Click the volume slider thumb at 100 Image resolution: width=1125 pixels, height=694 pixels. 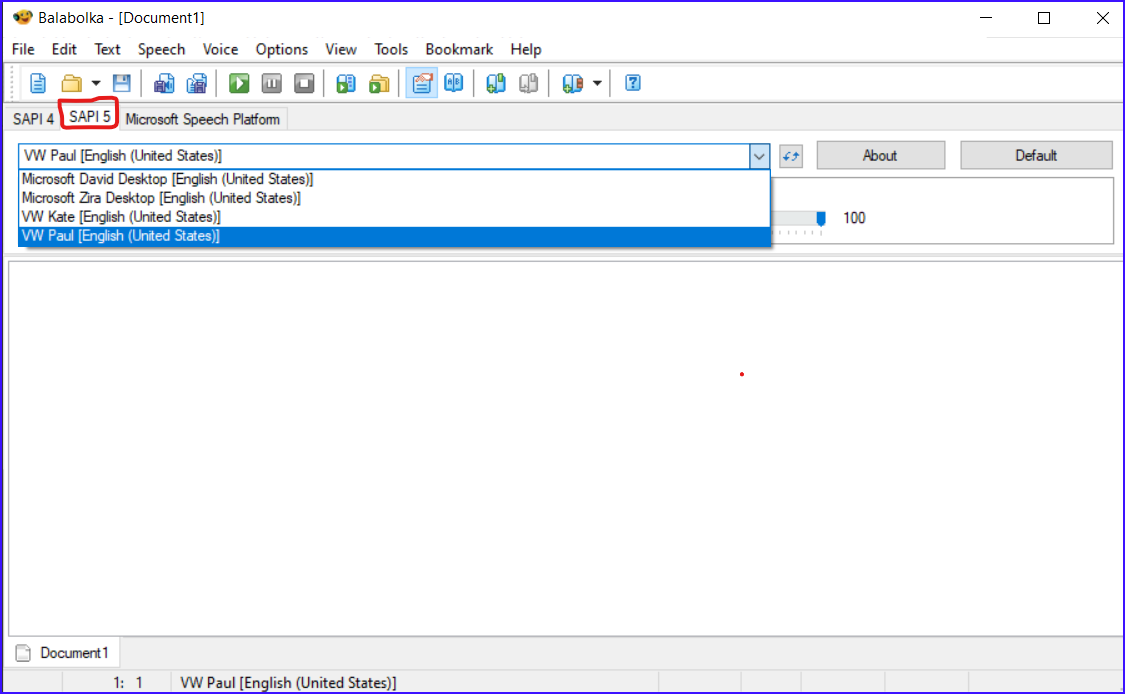(821, 218)
